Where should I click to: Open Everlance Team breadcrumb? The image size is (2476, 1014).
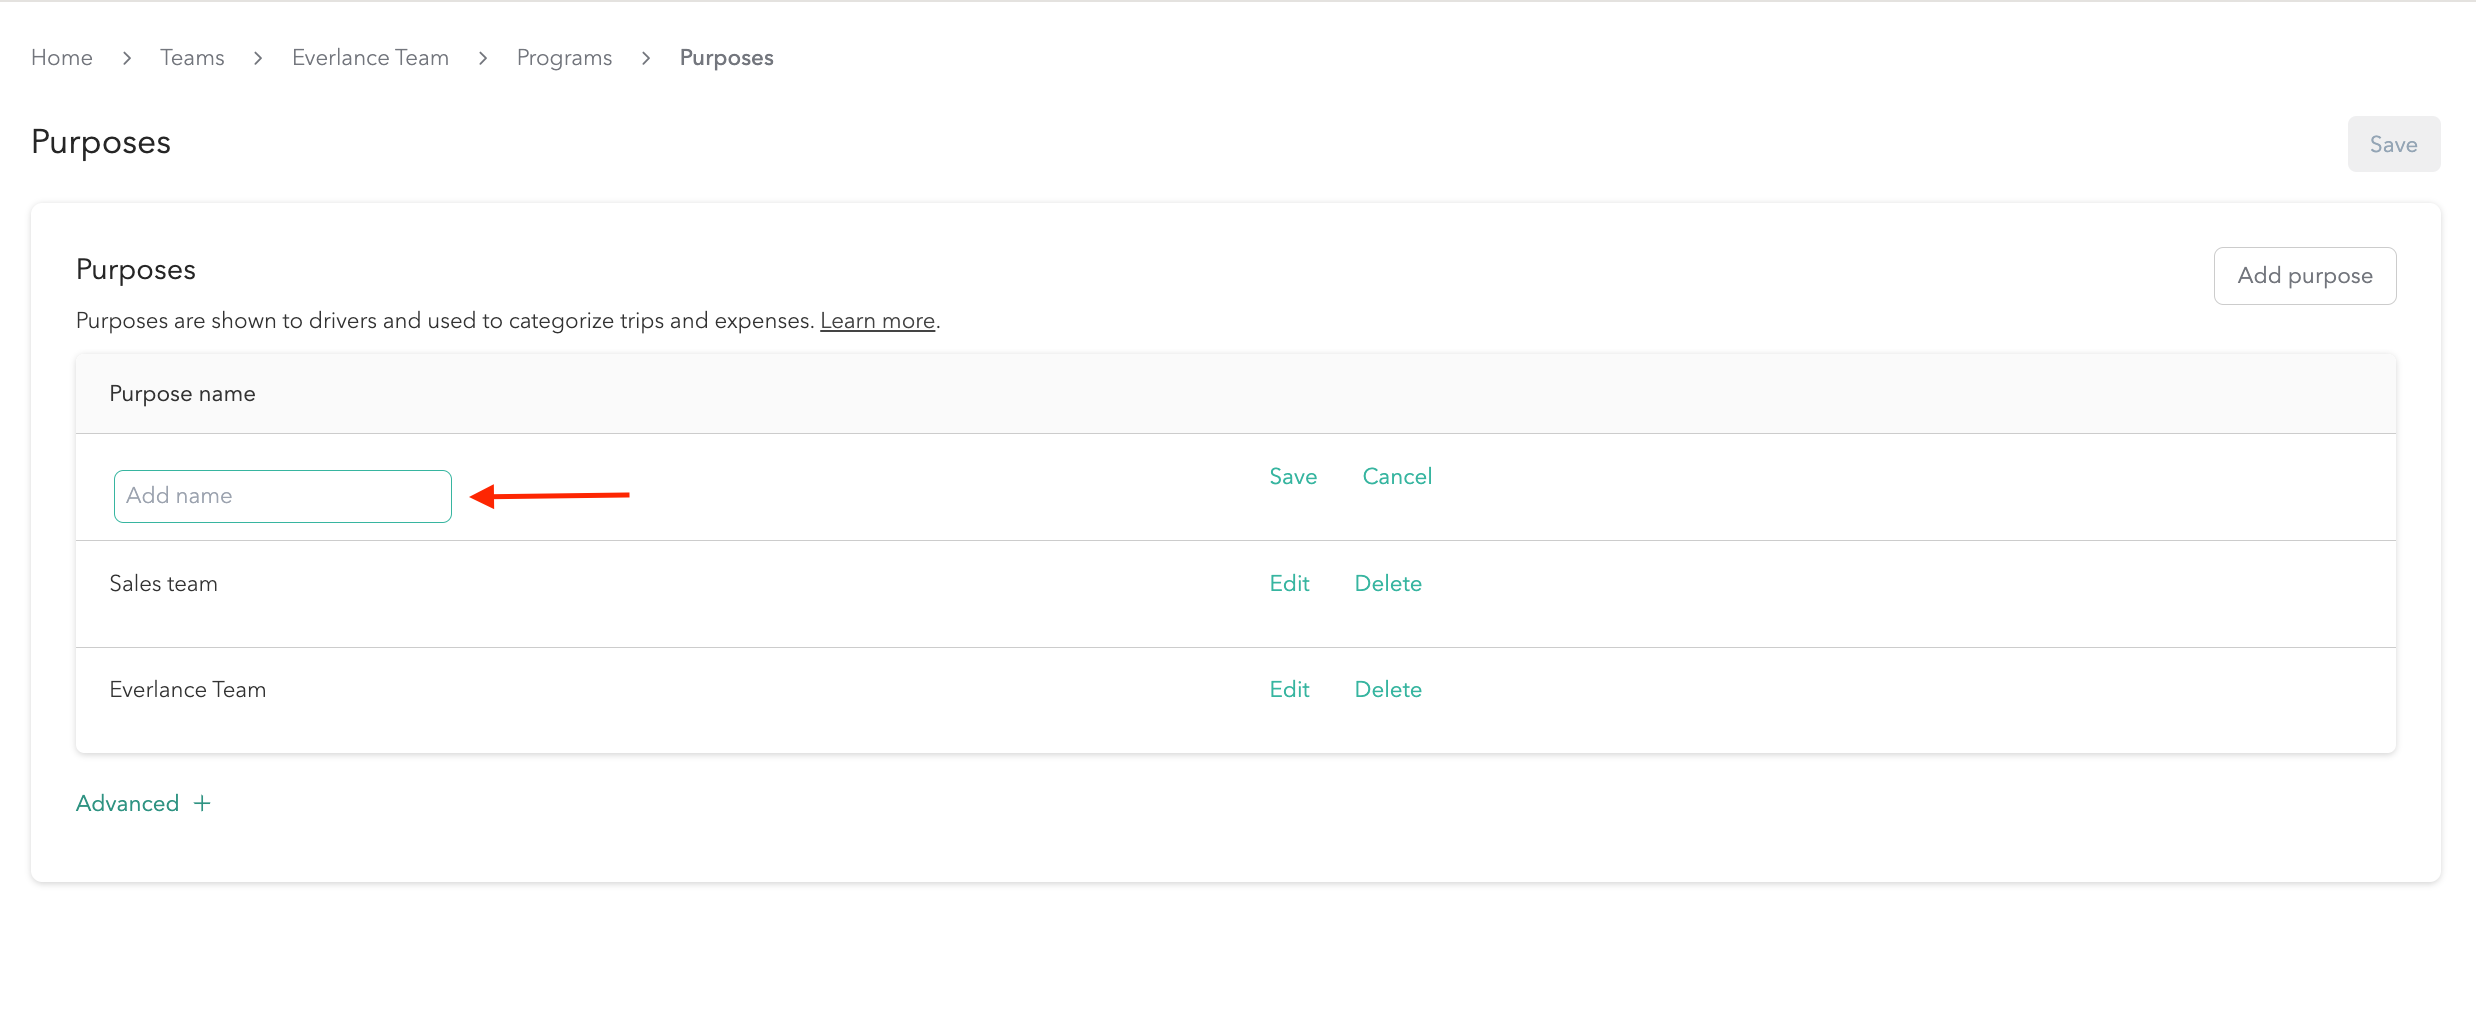coord(369,57)
